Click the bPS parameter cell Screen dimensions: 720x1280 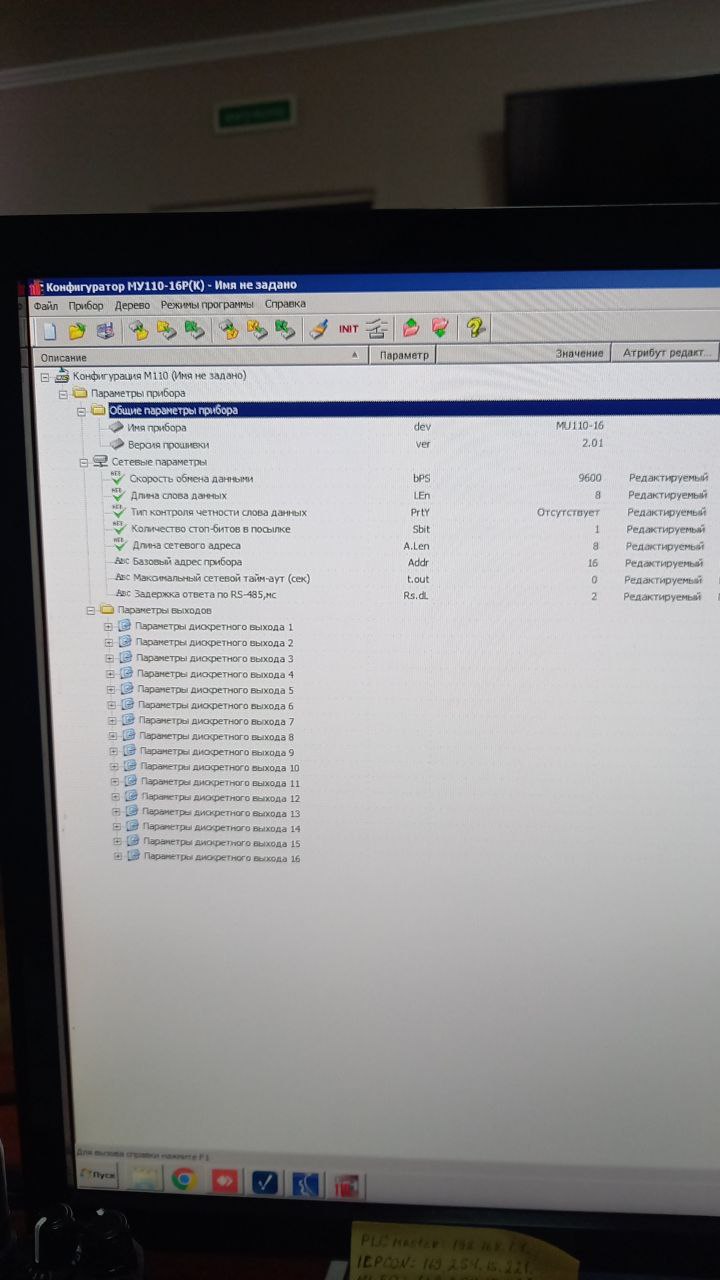coord(421,478)
